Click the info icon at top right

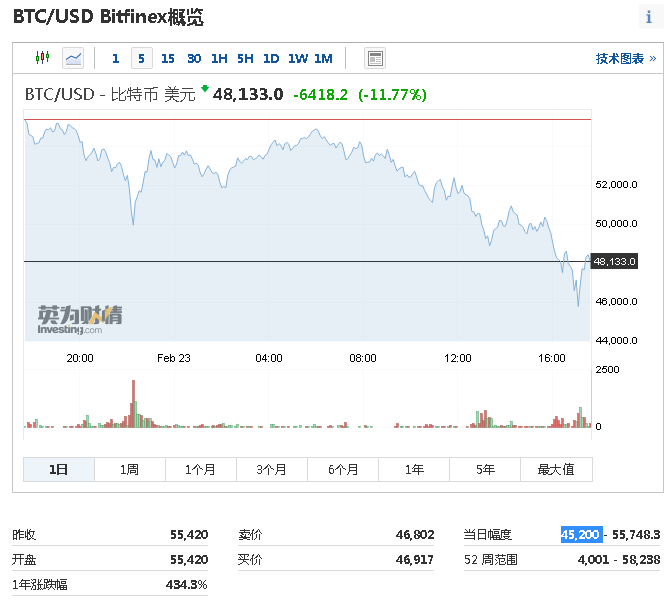648,18
